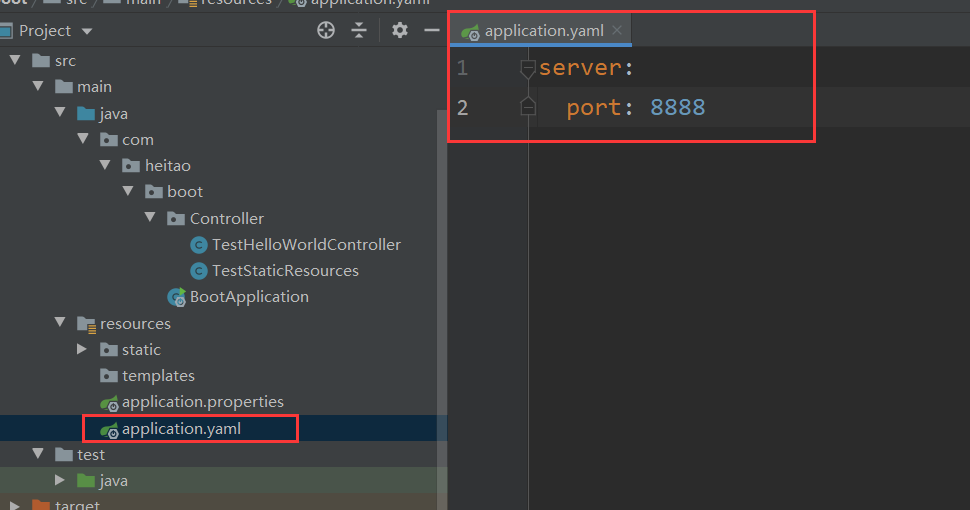Close the application.yaml editor tab
Screen dimensions: 970x510
[617, 30]
